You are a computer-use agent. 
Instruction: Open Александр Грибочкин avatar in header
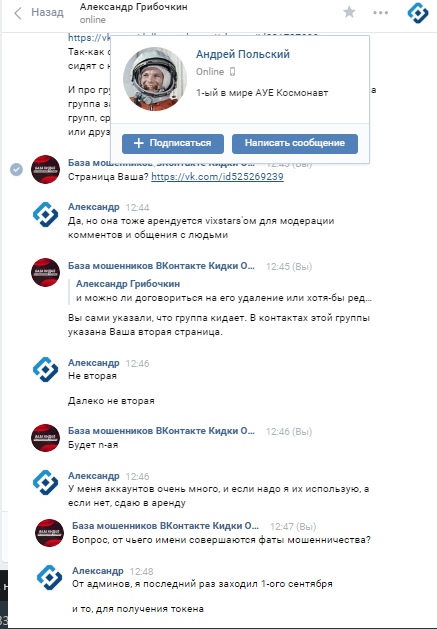click(418, 13)
